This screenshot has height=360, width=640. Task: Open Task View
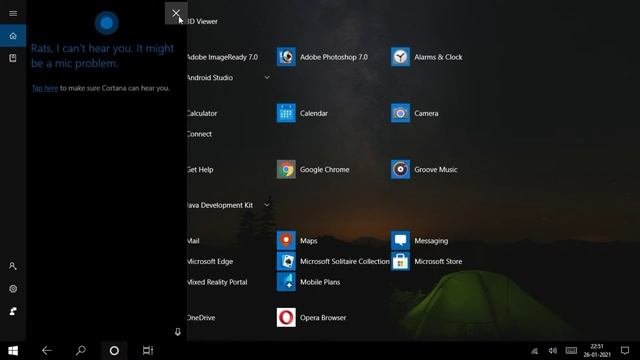[x=148, y=351]
